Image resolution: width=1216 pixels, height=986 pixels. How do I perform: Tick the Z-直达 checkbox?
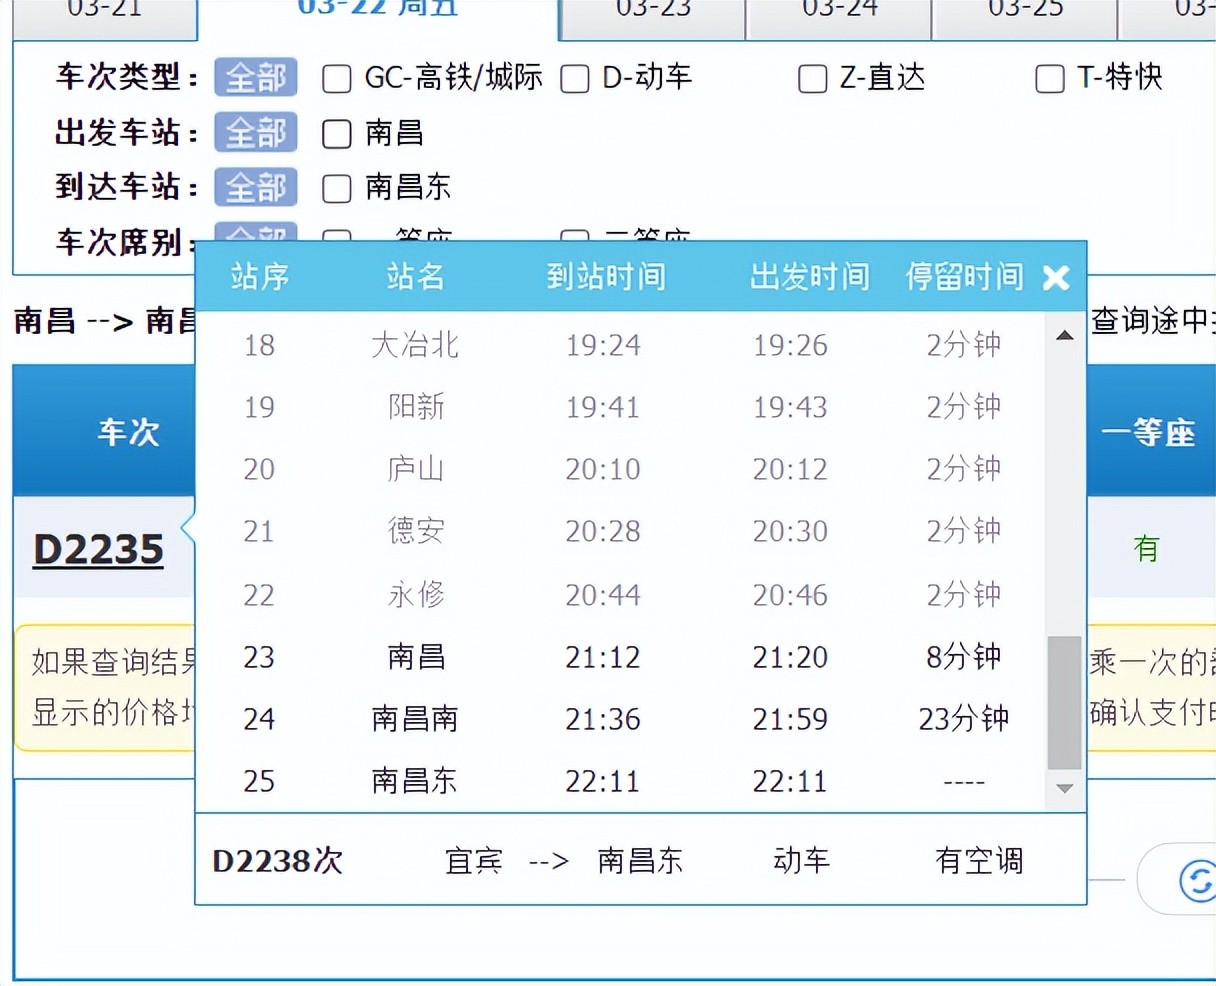pos(812,79)
